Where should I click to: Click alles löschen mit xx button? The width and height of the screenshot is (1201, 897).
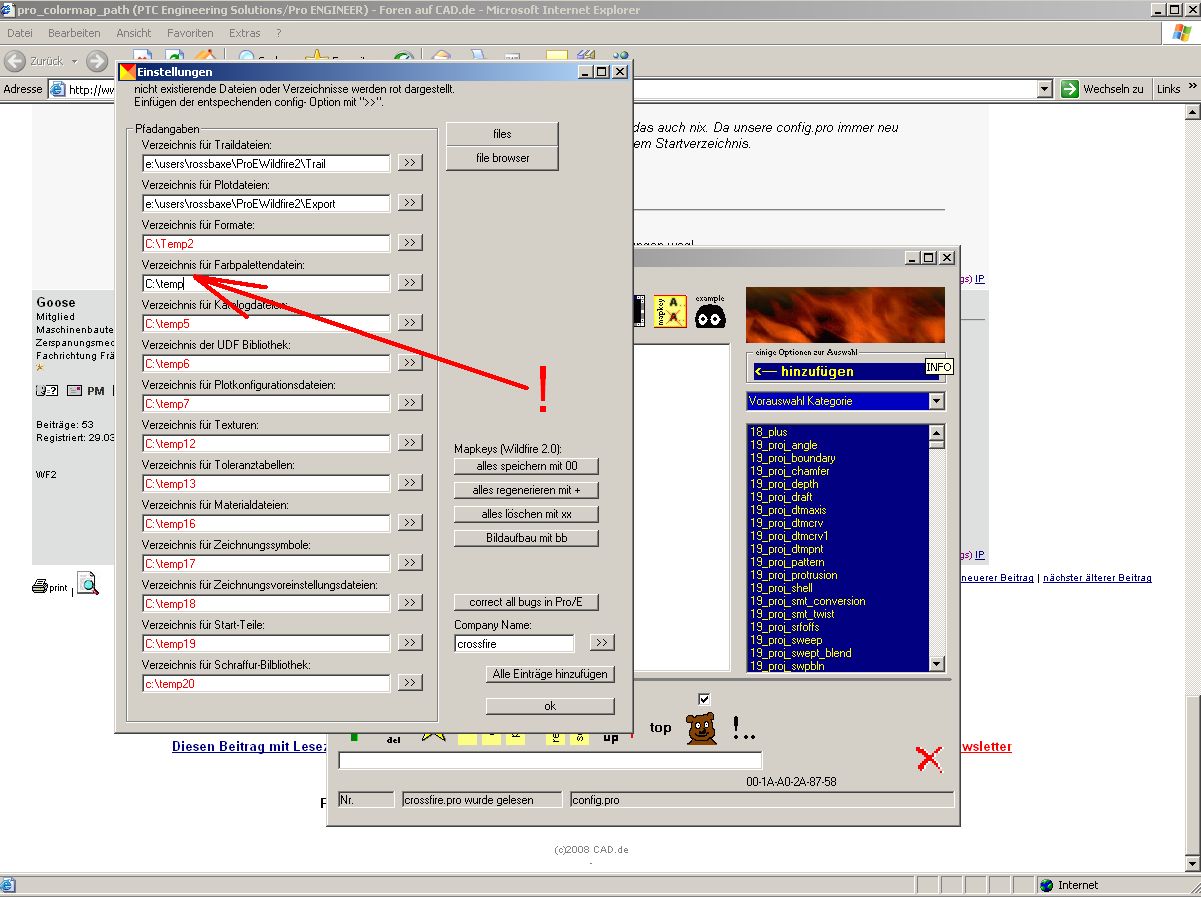coord(527,514)
